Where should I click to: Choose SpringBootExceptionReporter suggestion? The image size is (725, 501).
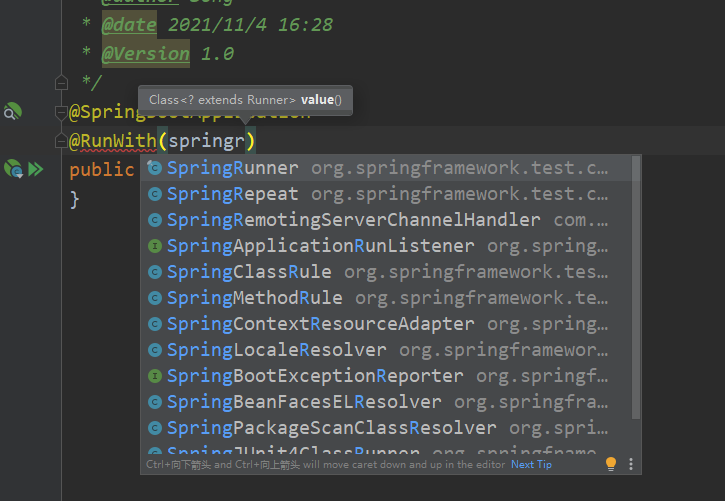coord(386,376)
